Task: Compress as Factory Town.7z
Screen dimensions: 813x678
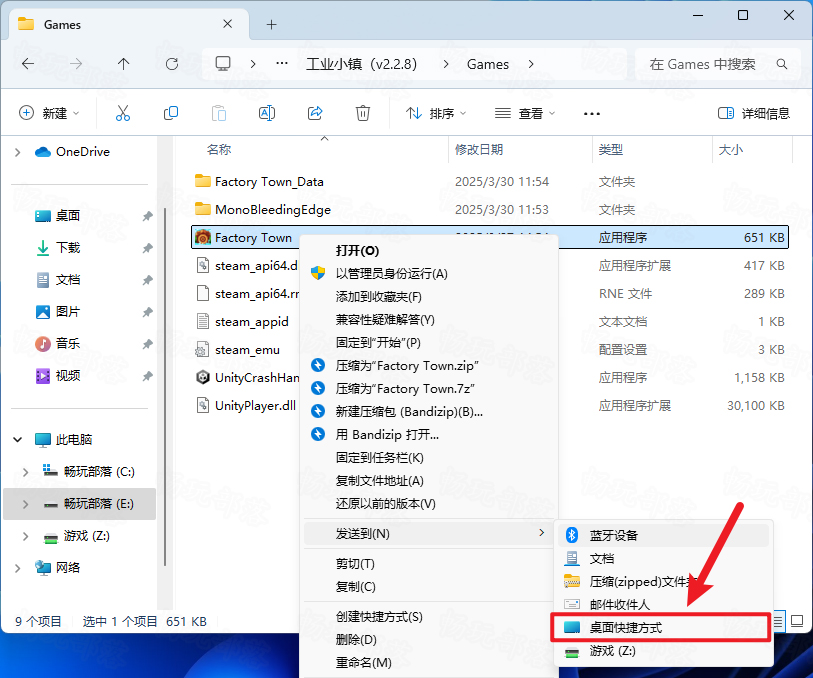Action: [430, 389]
